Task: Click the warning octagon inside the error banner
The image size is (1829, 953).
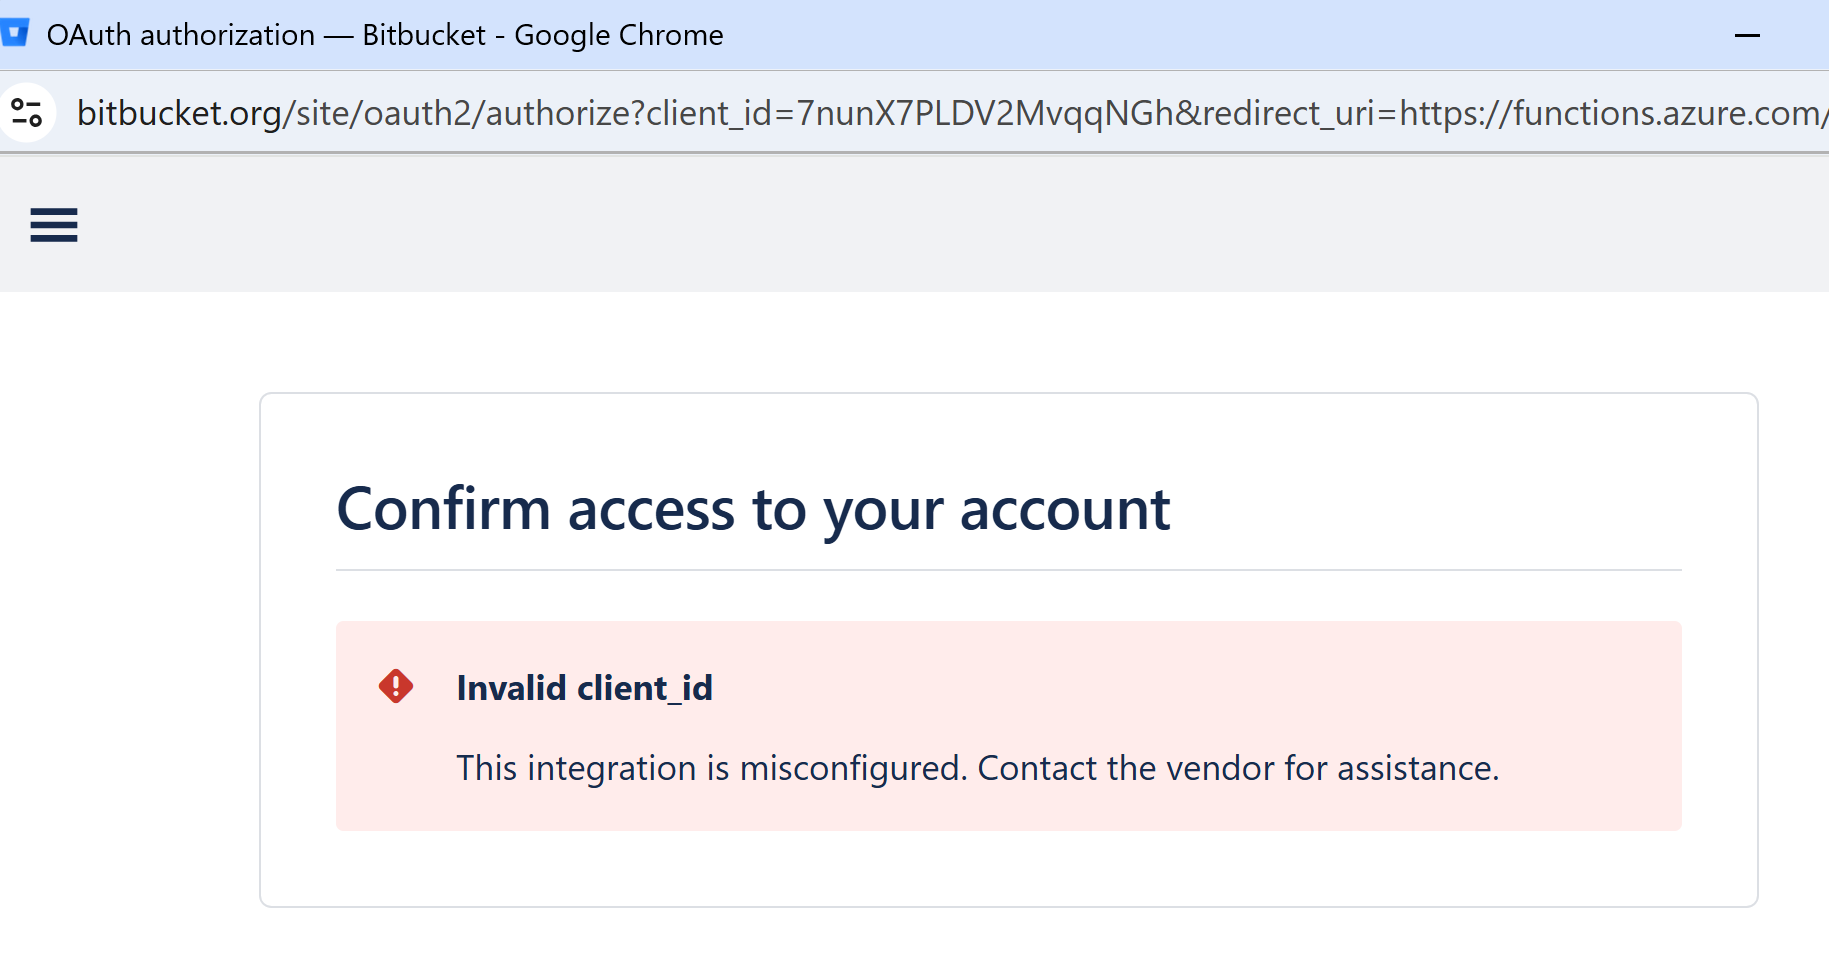Action: pos(395,686)
